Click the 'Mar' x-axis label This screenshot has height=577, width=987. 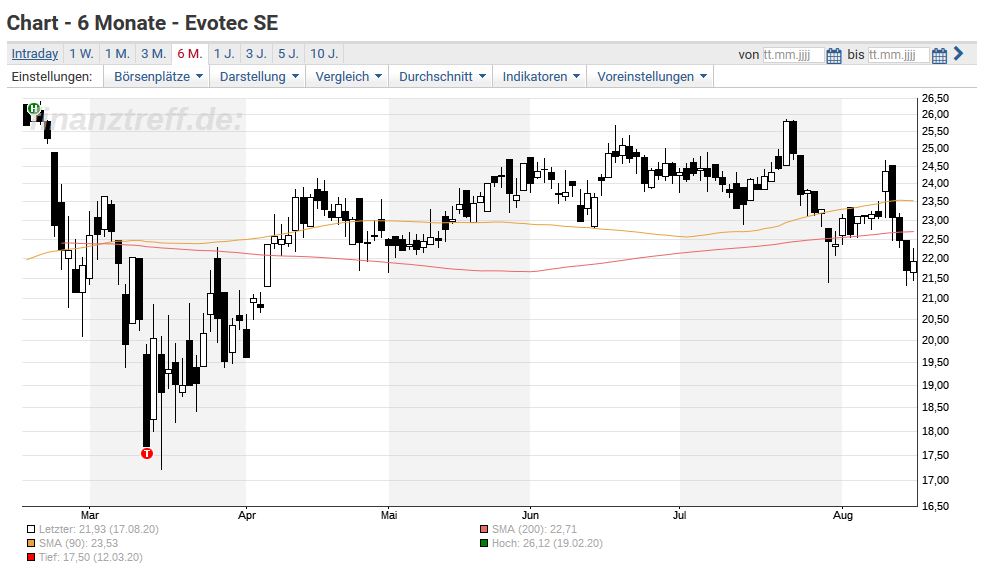[90, 515]
